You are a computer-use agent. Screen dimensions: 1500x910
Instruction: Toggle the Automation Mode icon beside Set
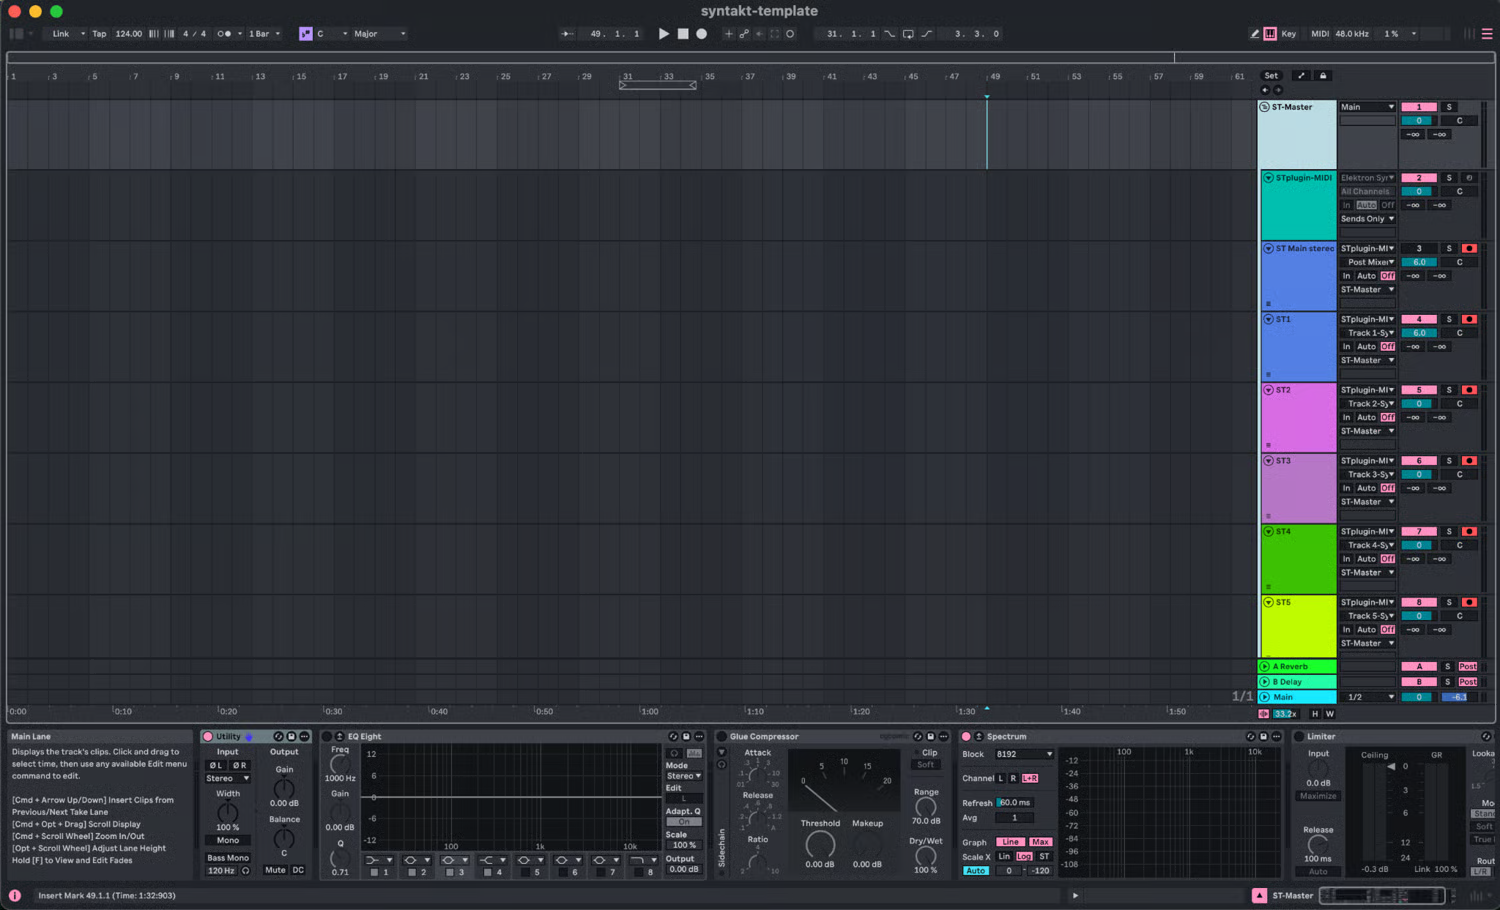pyautogui.click(x=1301, y=76)
